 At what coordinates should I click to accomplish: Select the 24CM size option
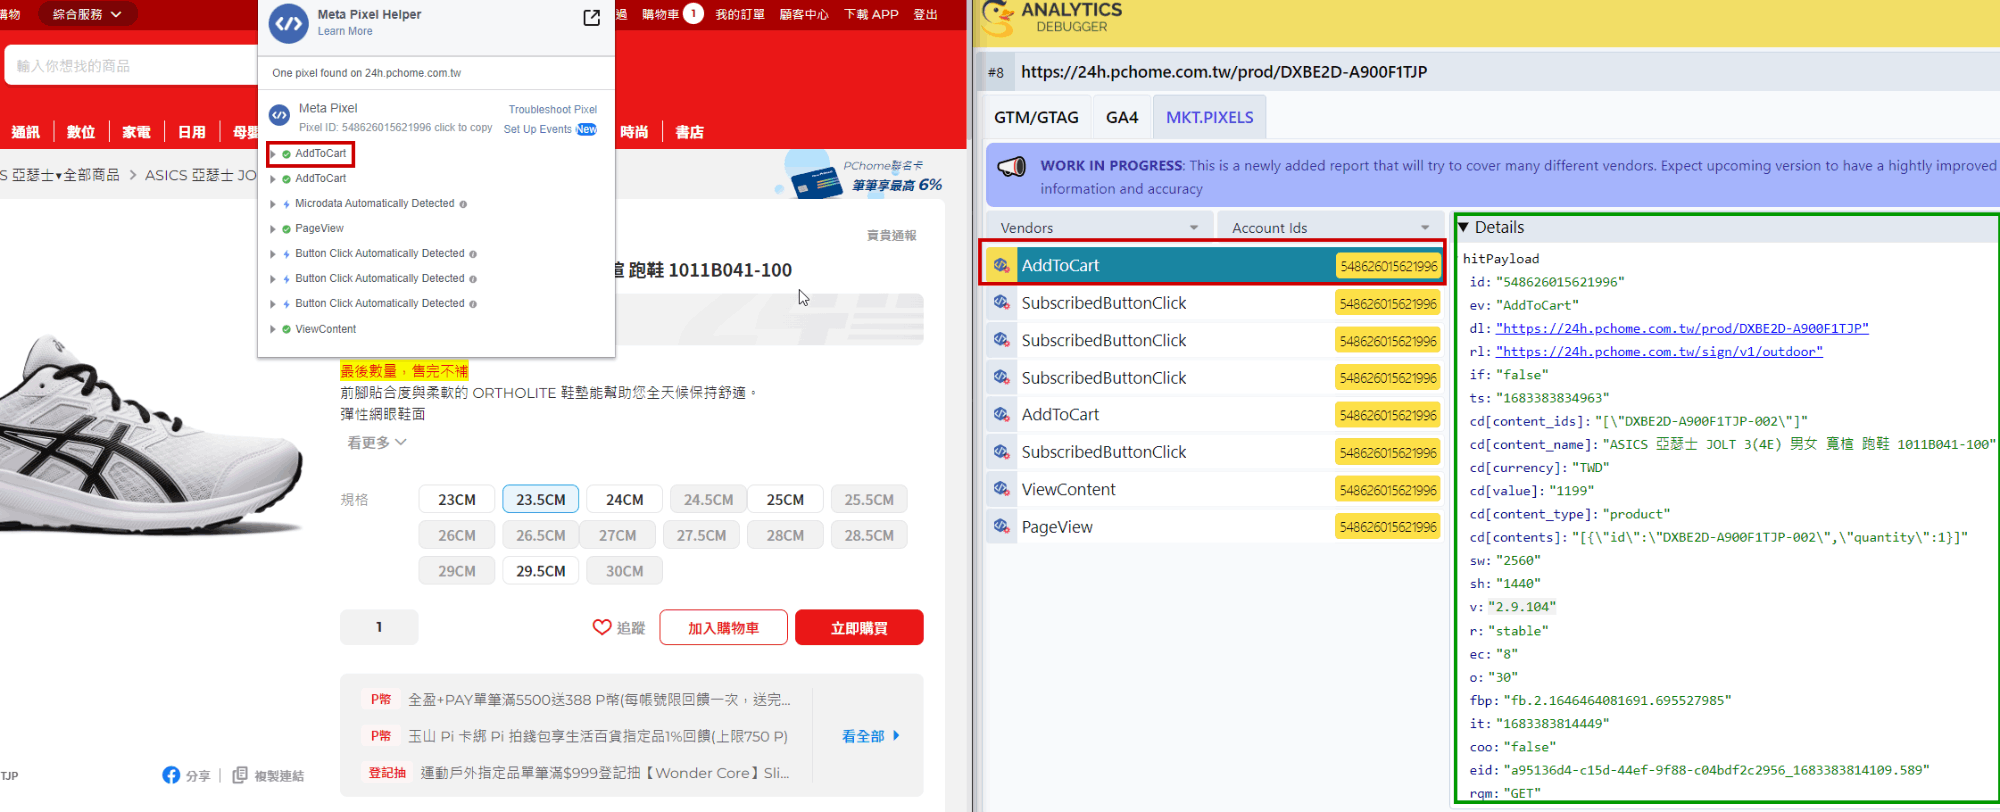pyautogui.click(x=625, y=499)
